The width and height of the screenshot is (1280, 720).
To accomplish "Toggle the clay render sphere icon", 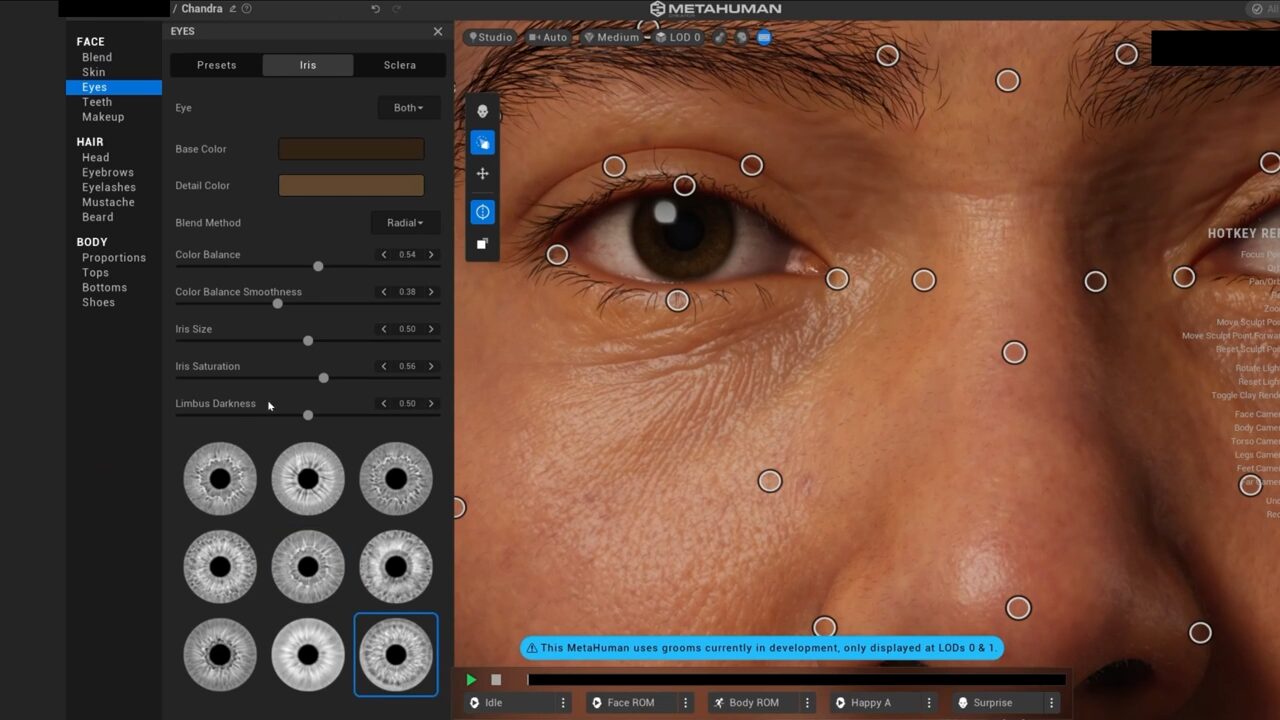I will 741,37.
